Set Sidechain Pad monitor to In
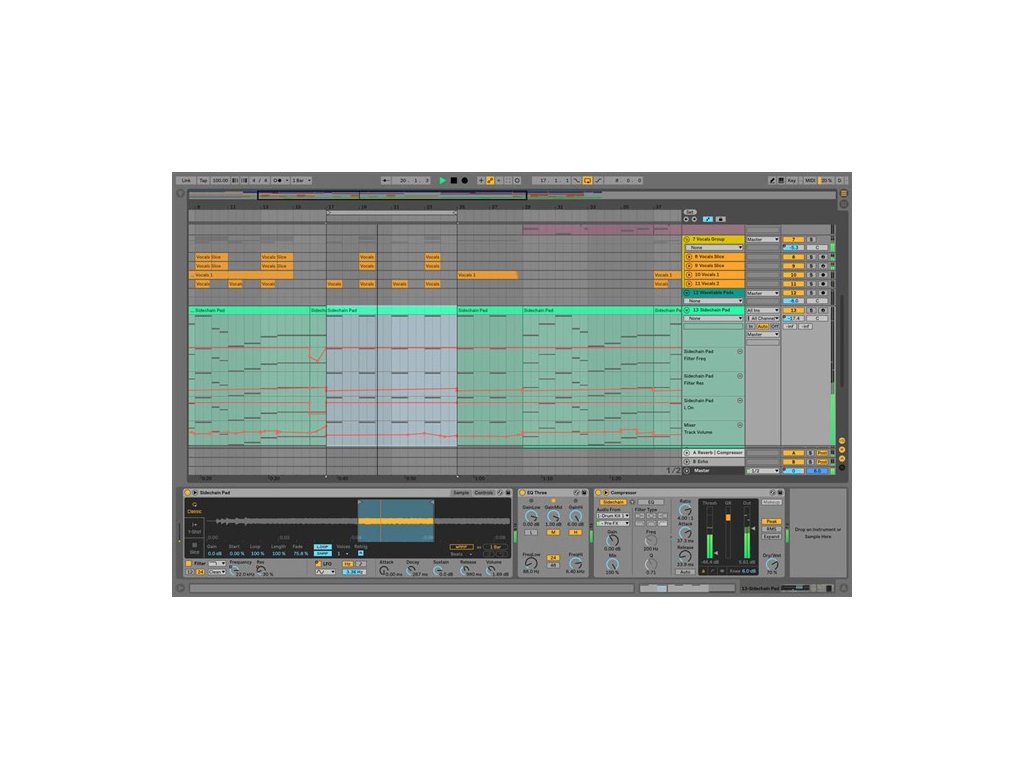 [x=751, y=326]
